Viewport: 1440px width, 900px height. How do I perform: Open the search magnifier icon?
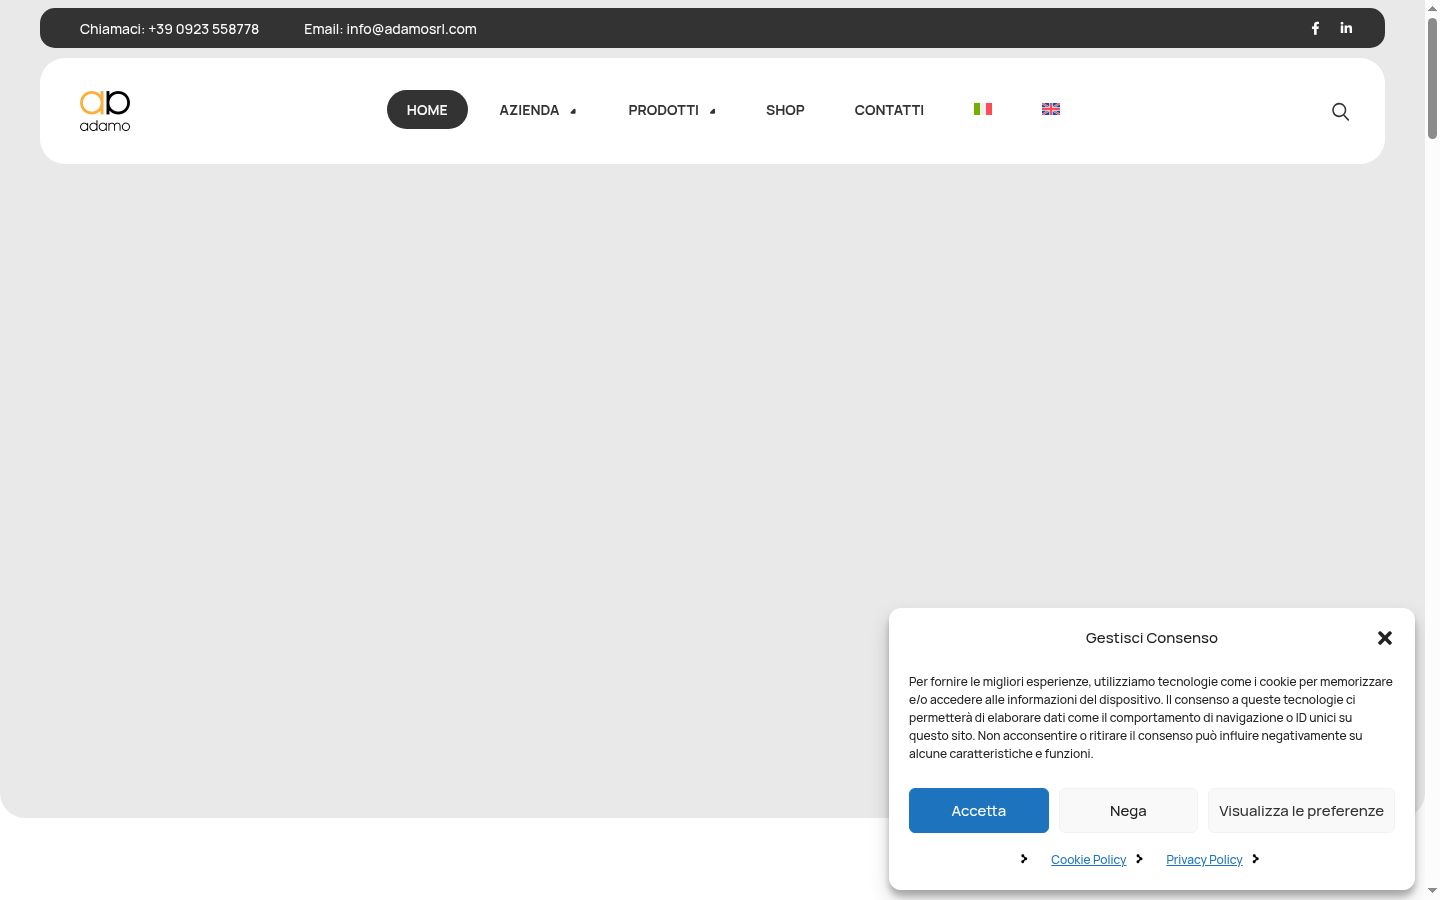[1340, 111]
